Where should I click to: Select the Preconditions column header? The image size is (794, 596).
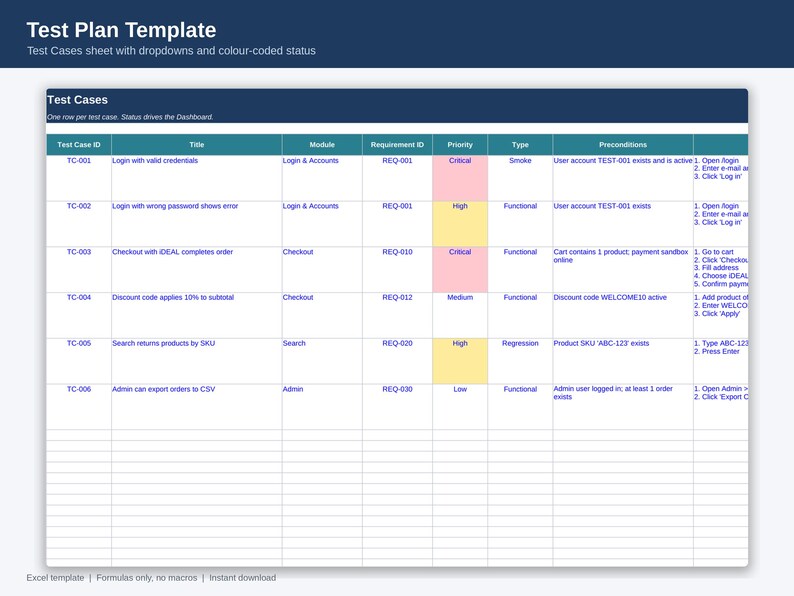(x=623, y=145)
